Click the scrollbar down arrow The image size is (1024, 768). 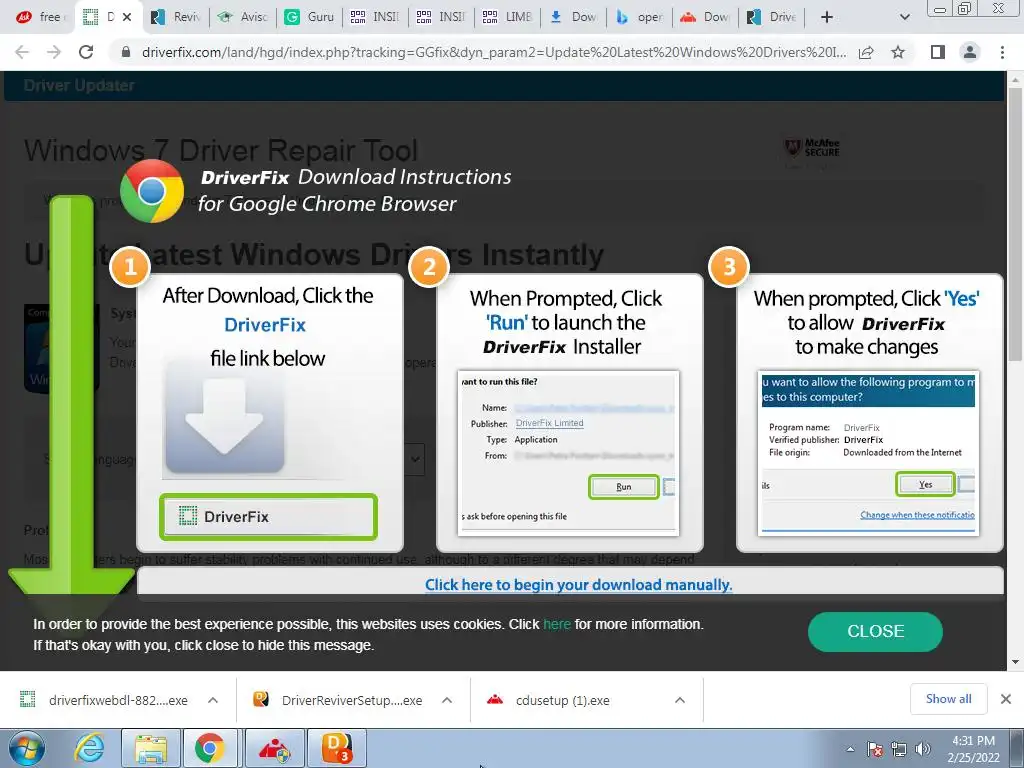tap(1015, 662)
